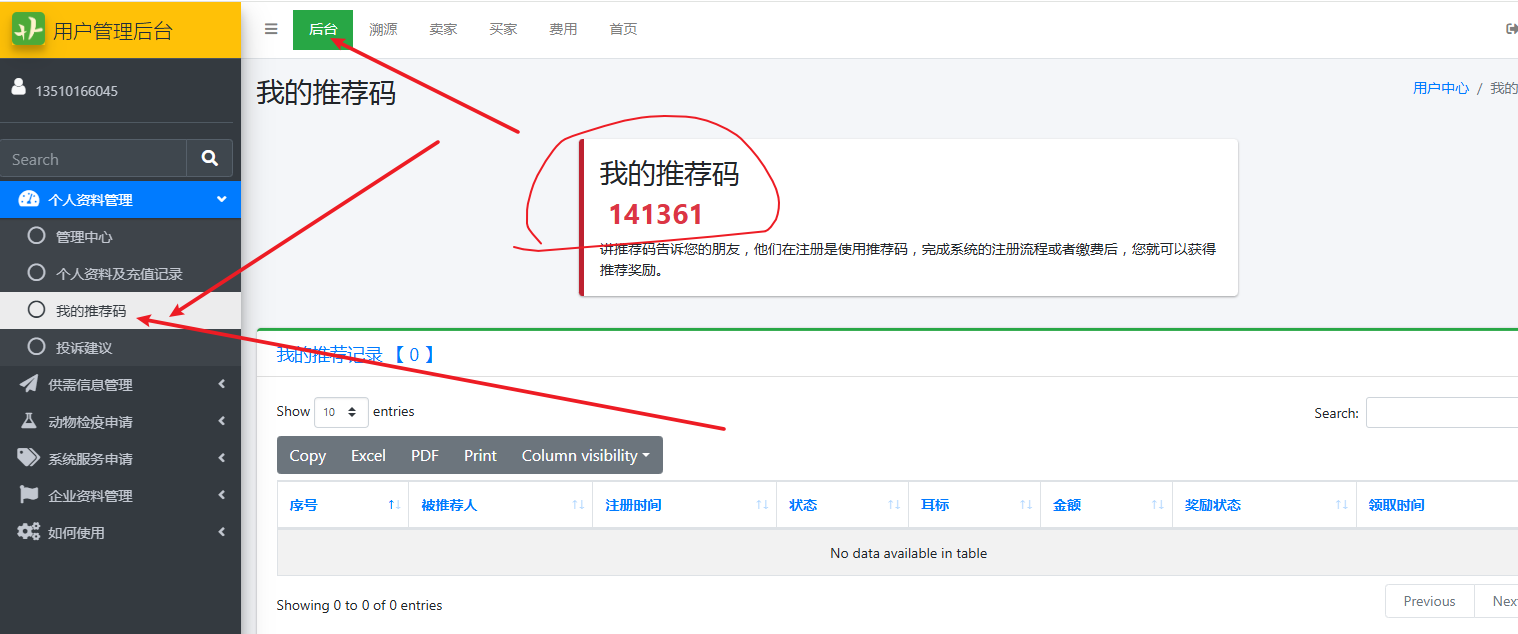Click the gears icon of 如何使用

pos(29,532)
